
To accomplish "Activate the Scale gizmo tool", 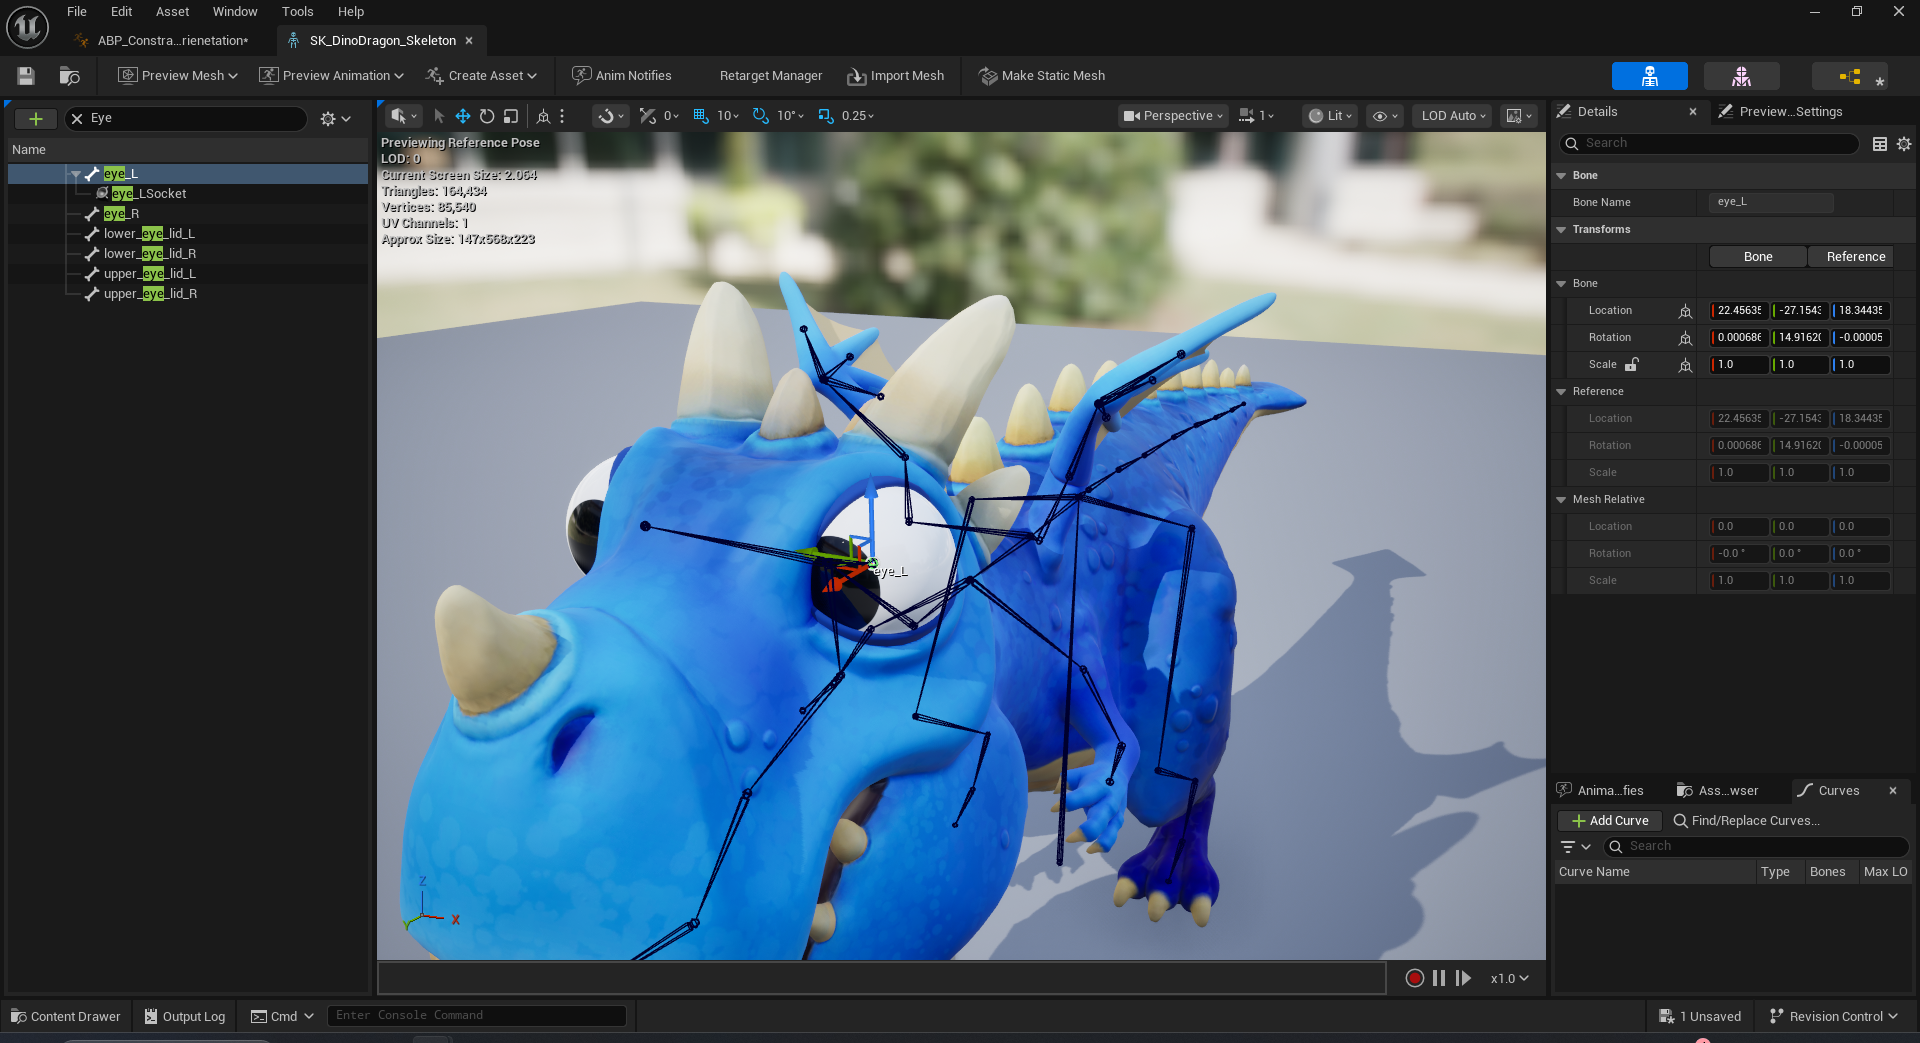I will [x=511, y=116].
